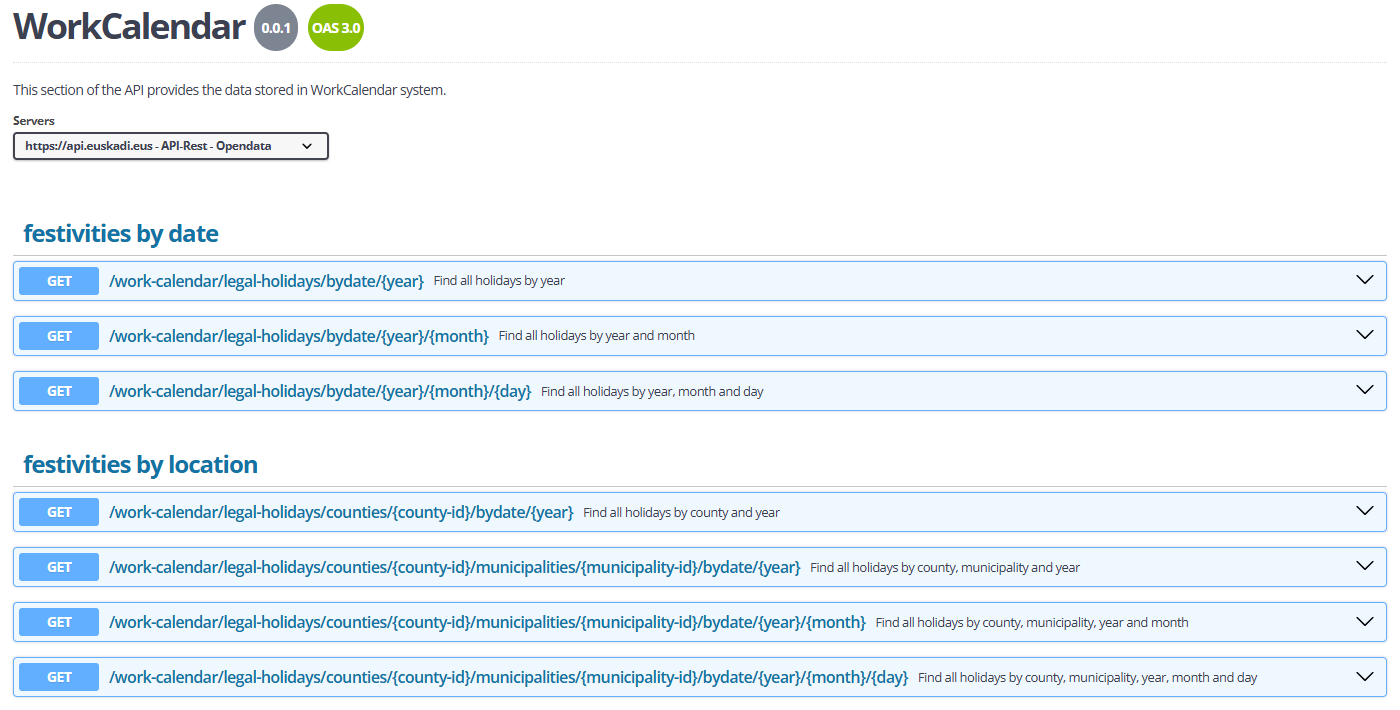Click GET badge for holidays by year
1400x710 pixels.
tap(59, 281)
